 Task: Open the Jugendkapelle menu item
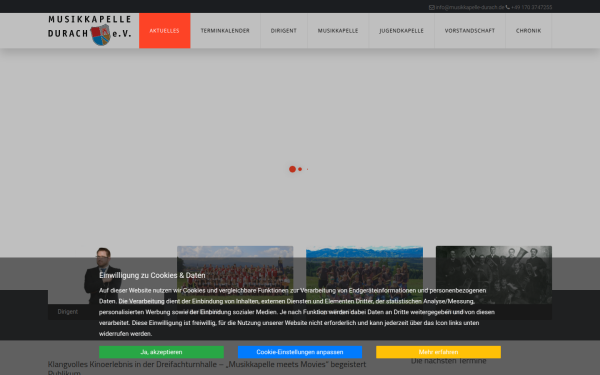click(x=401, y=31)
